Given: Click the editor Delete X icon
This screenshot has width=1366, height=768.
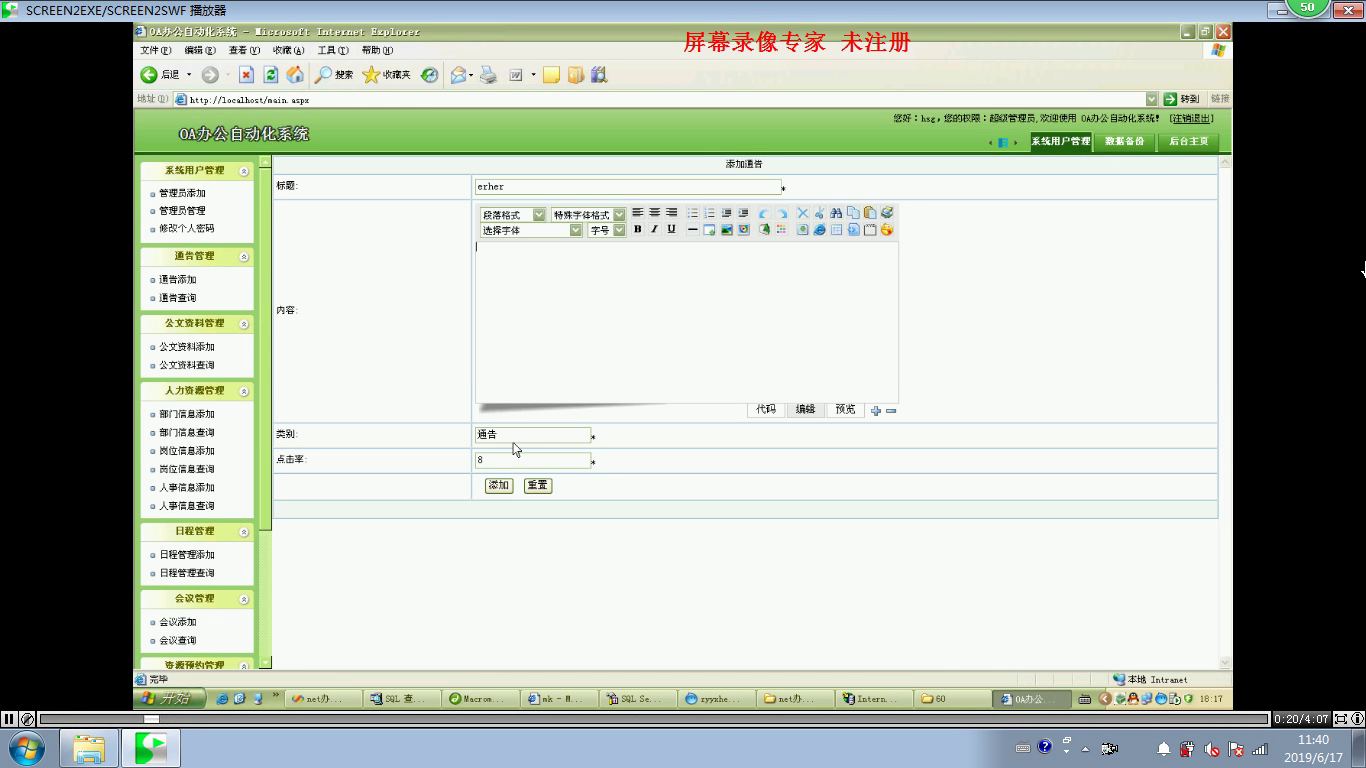Looking at the screenshot, I should tap(803, 213).
